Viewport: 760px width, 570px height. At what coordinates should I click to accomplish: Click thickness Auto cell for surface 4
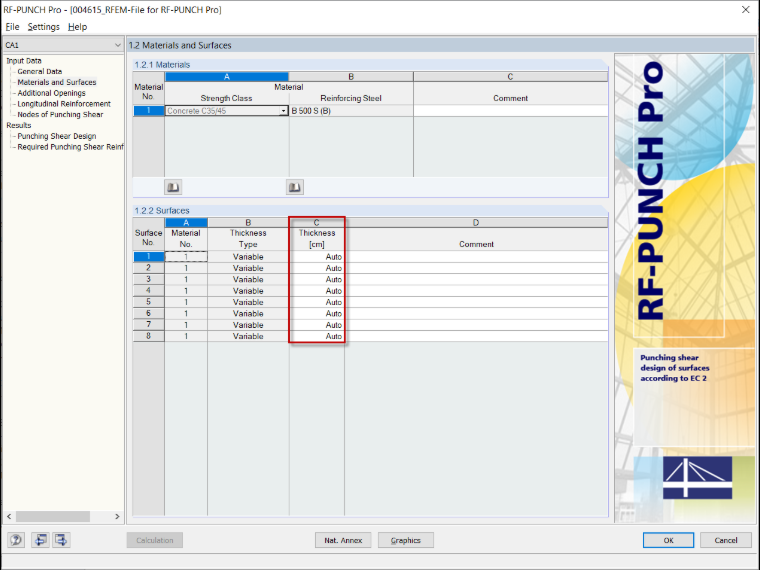(317, 291)
